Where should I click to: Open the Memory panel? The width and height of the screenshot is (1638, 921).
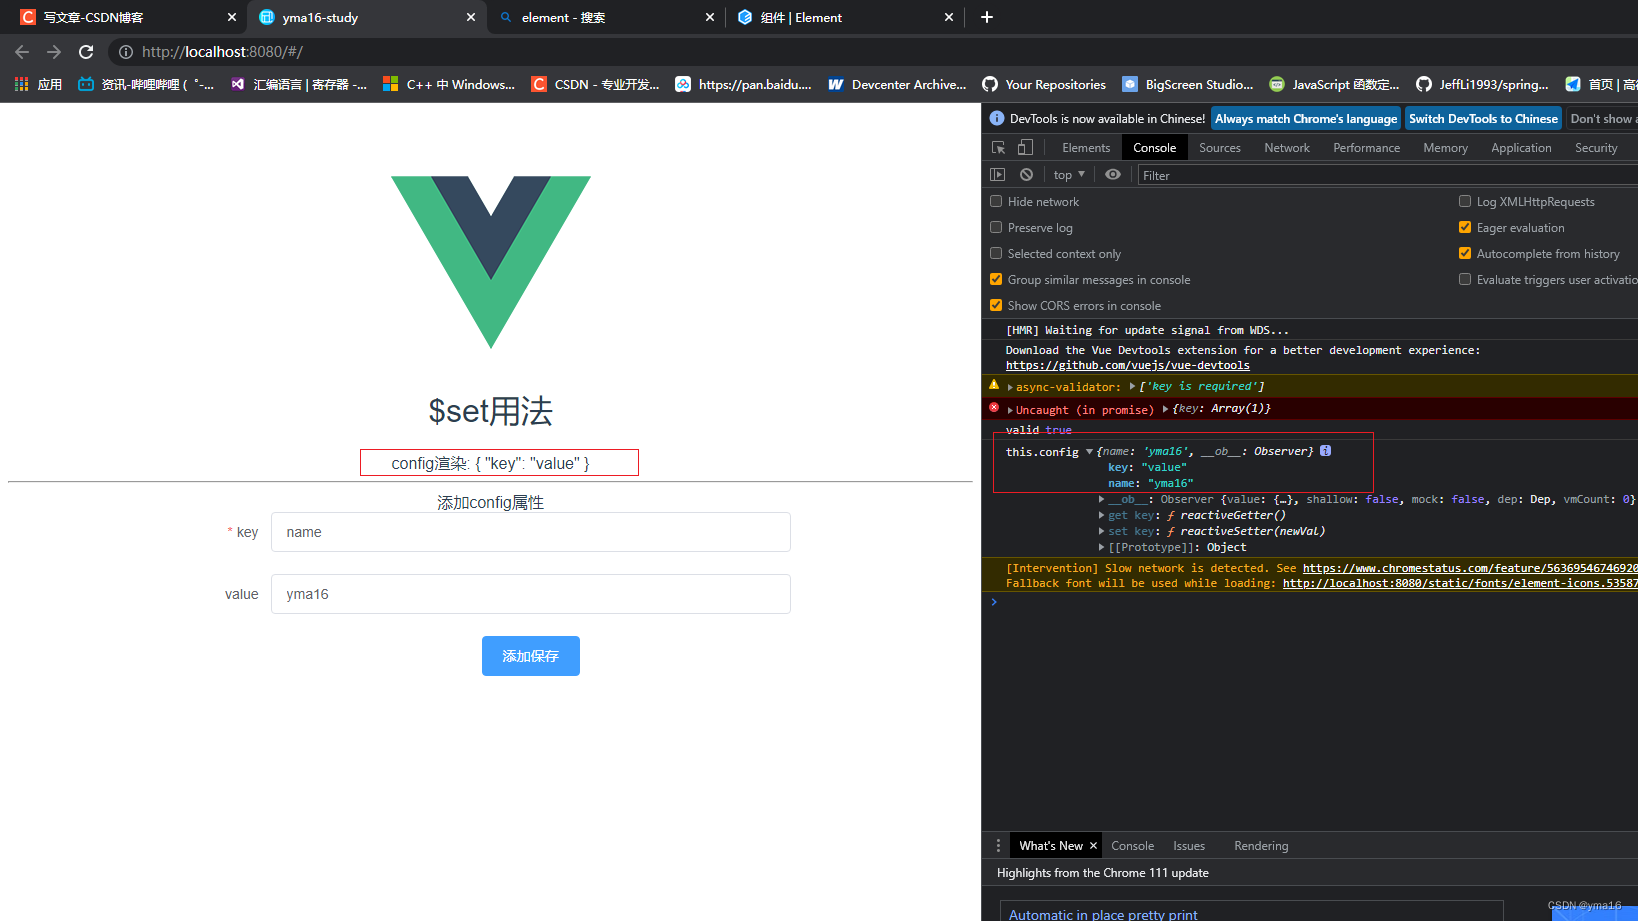(x=1445, y=148)
